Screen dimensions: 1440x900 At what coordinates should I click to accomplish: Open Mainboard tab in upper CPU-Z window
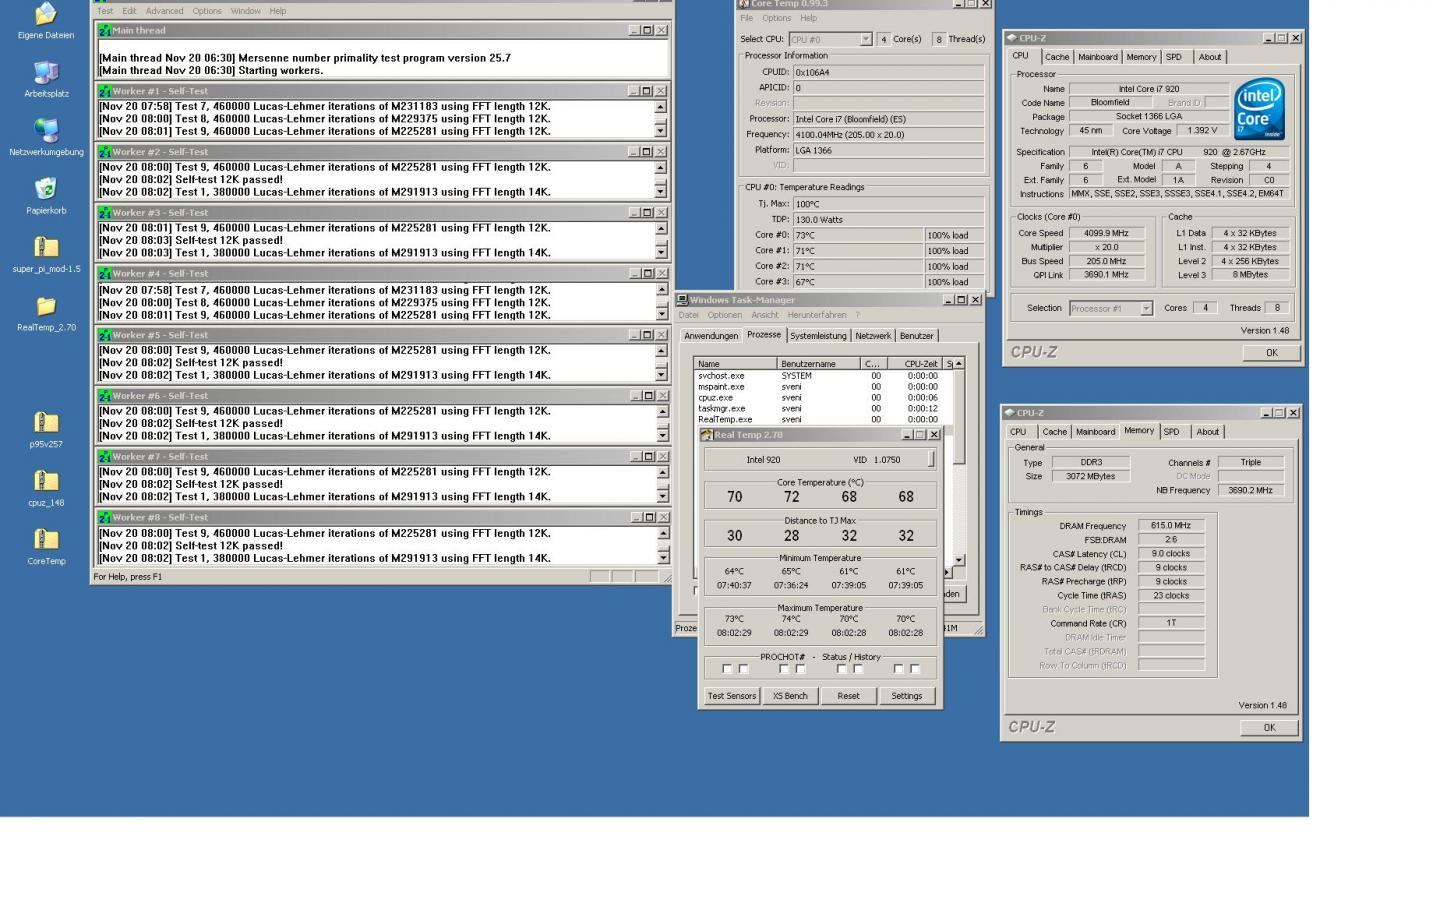point(1097,57)
